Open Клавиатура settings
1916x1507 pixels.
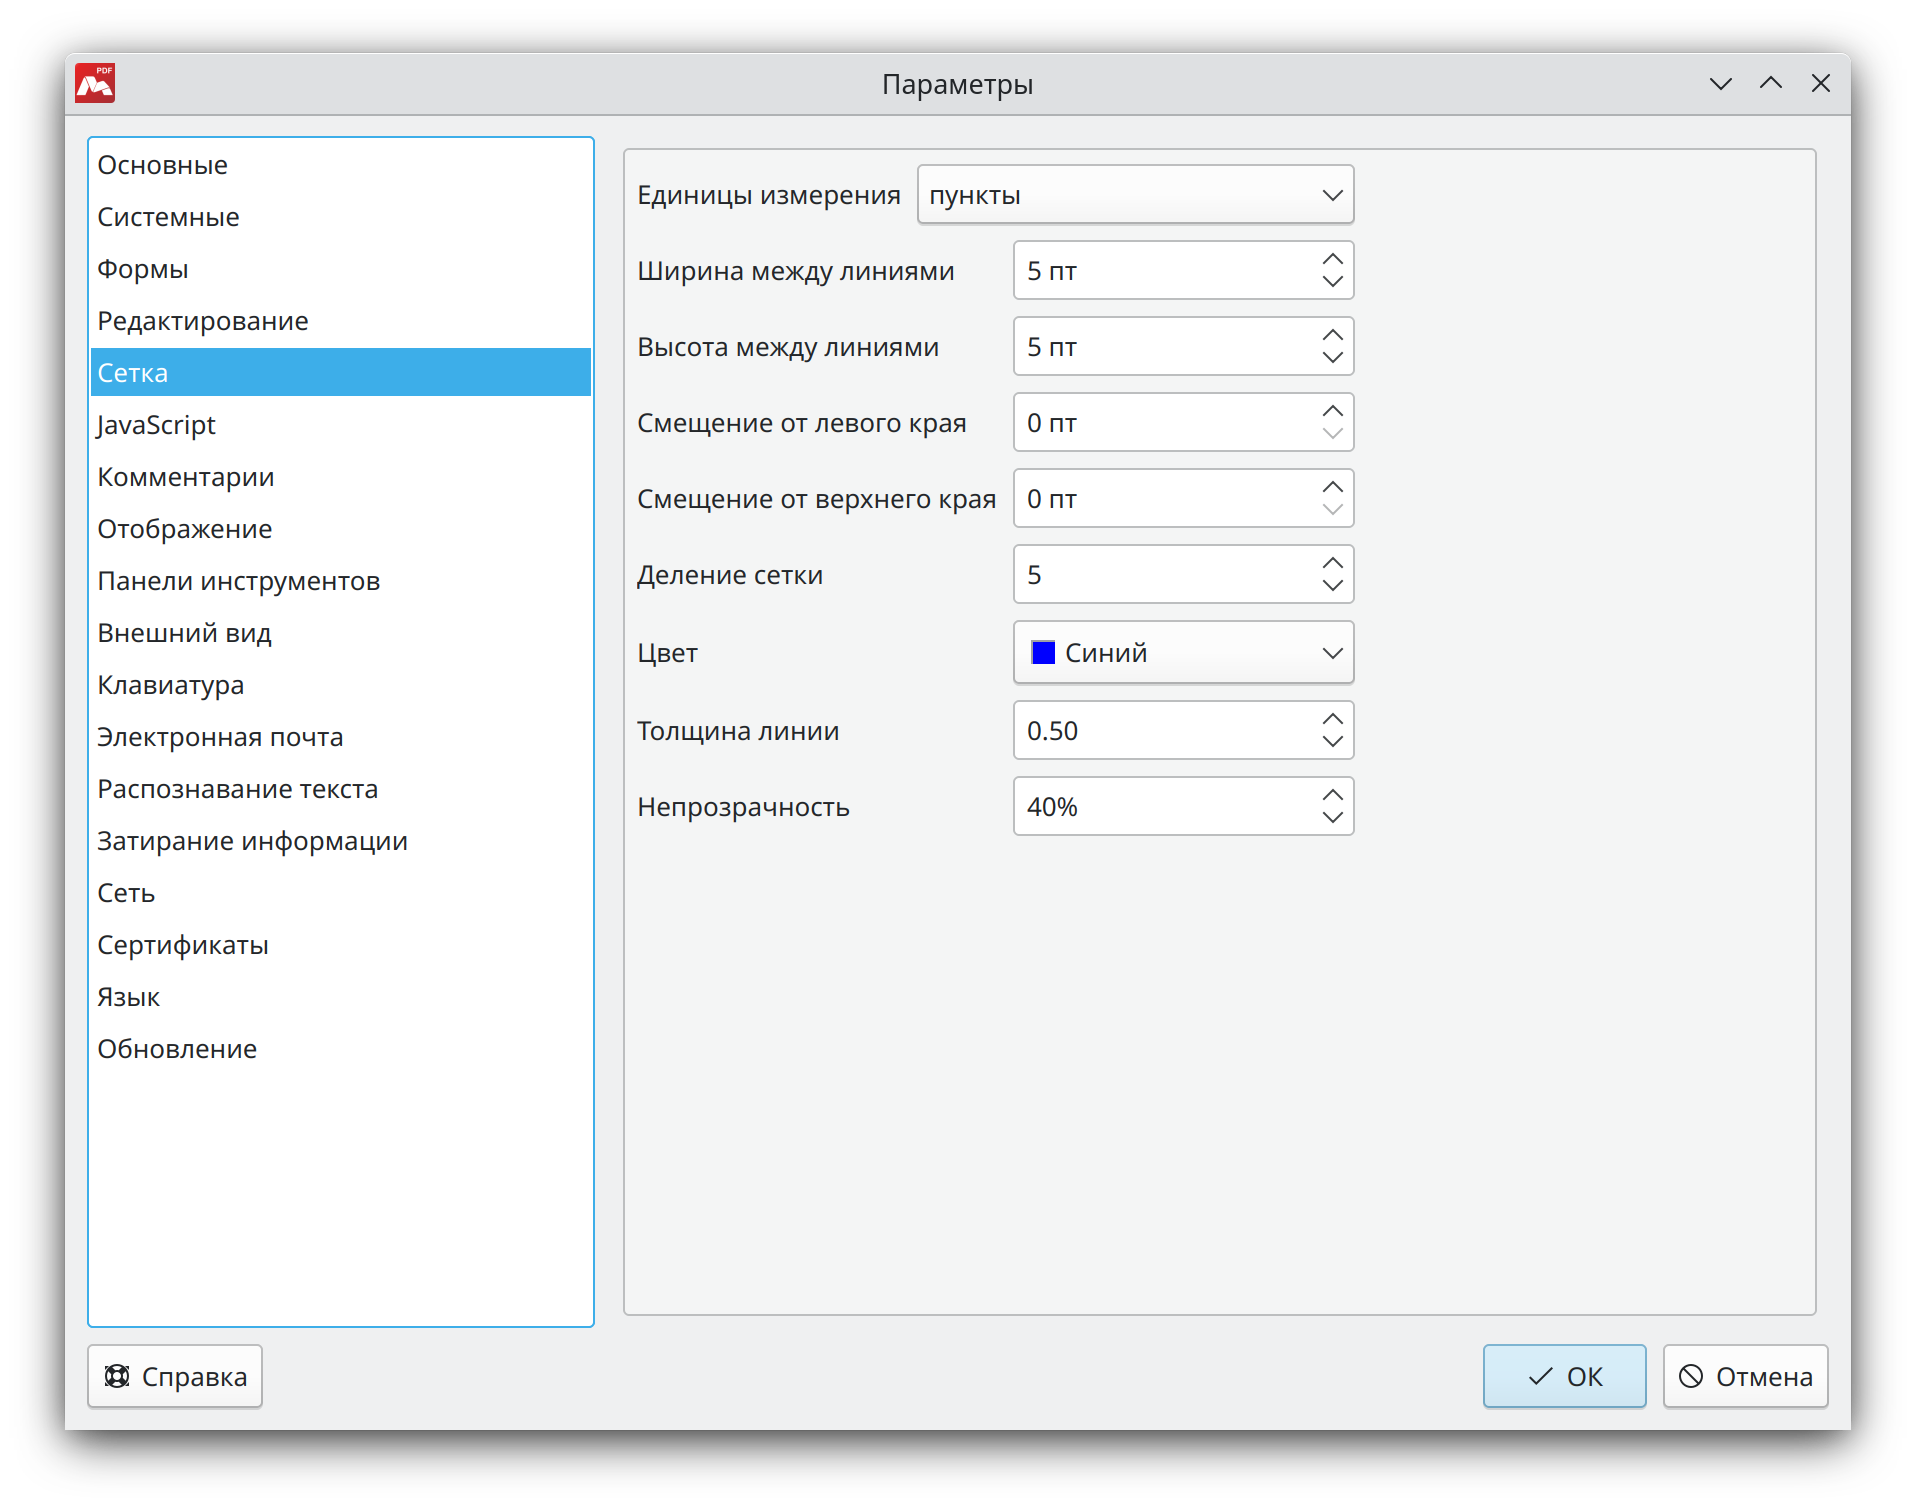click(x=340, y=685)
